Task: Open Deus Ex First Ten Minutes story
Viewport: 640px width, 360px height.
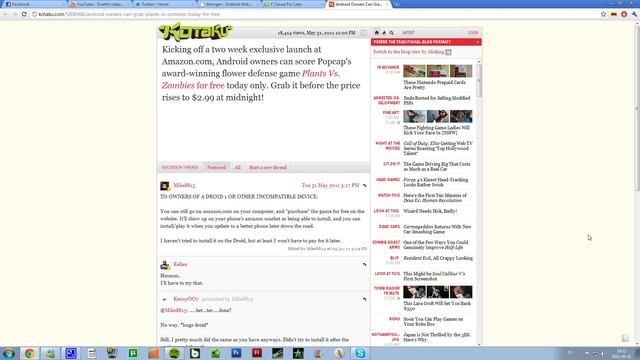Action: click(x=435, y=198)
